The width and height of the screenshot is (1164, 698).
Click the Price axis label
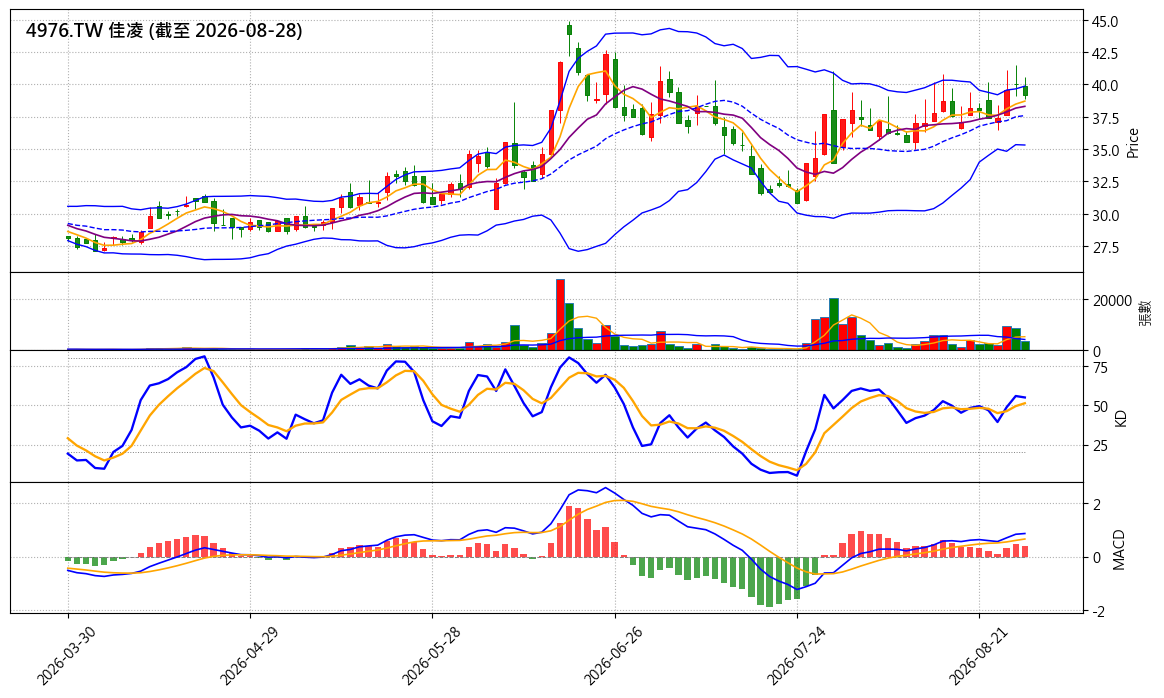[1133, 143]
